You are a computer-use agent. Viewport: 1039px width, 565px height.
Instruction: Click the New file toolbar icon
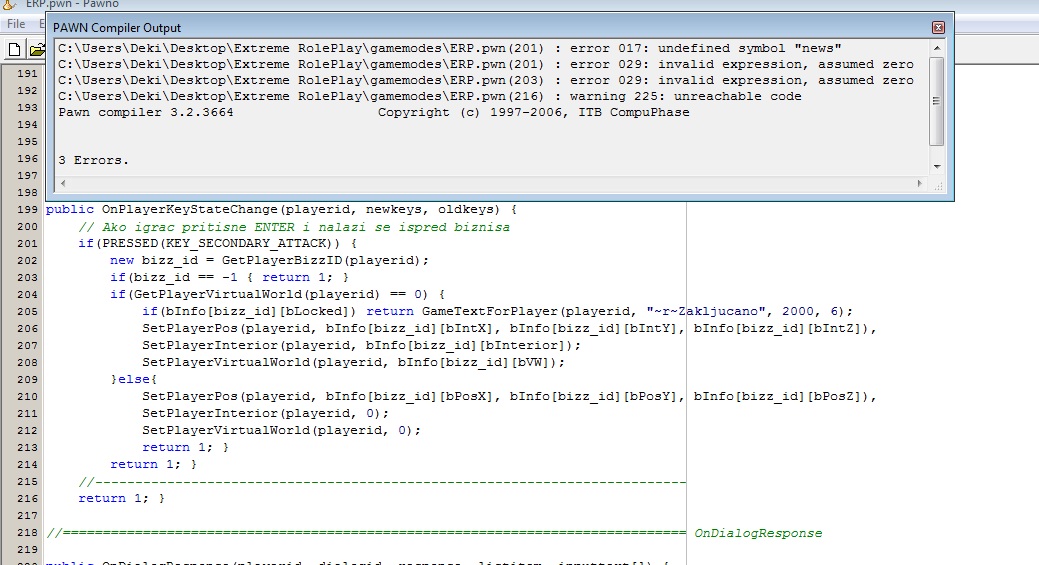coord(15,50)
